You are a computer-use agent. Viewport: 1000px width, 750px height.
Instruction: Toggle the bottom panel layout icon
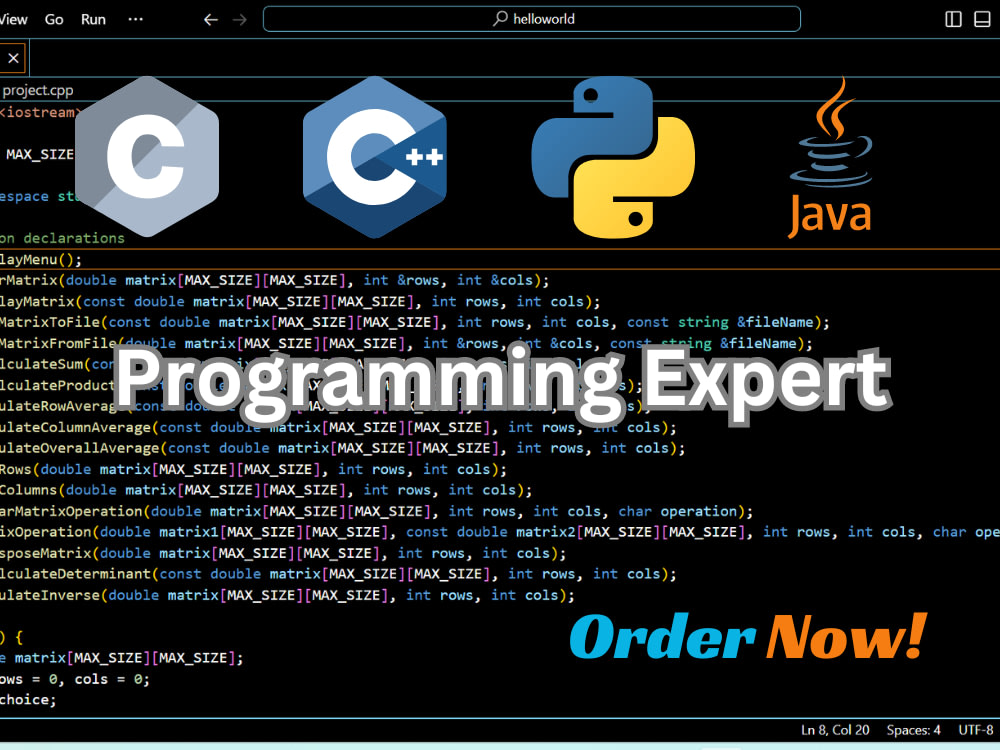pos(982,19)
